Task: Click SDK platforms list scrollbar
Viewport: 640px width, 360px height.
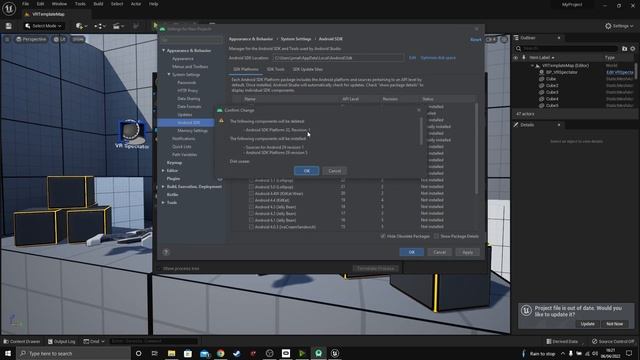Action: pyautogui.click(x=476, y=149)
